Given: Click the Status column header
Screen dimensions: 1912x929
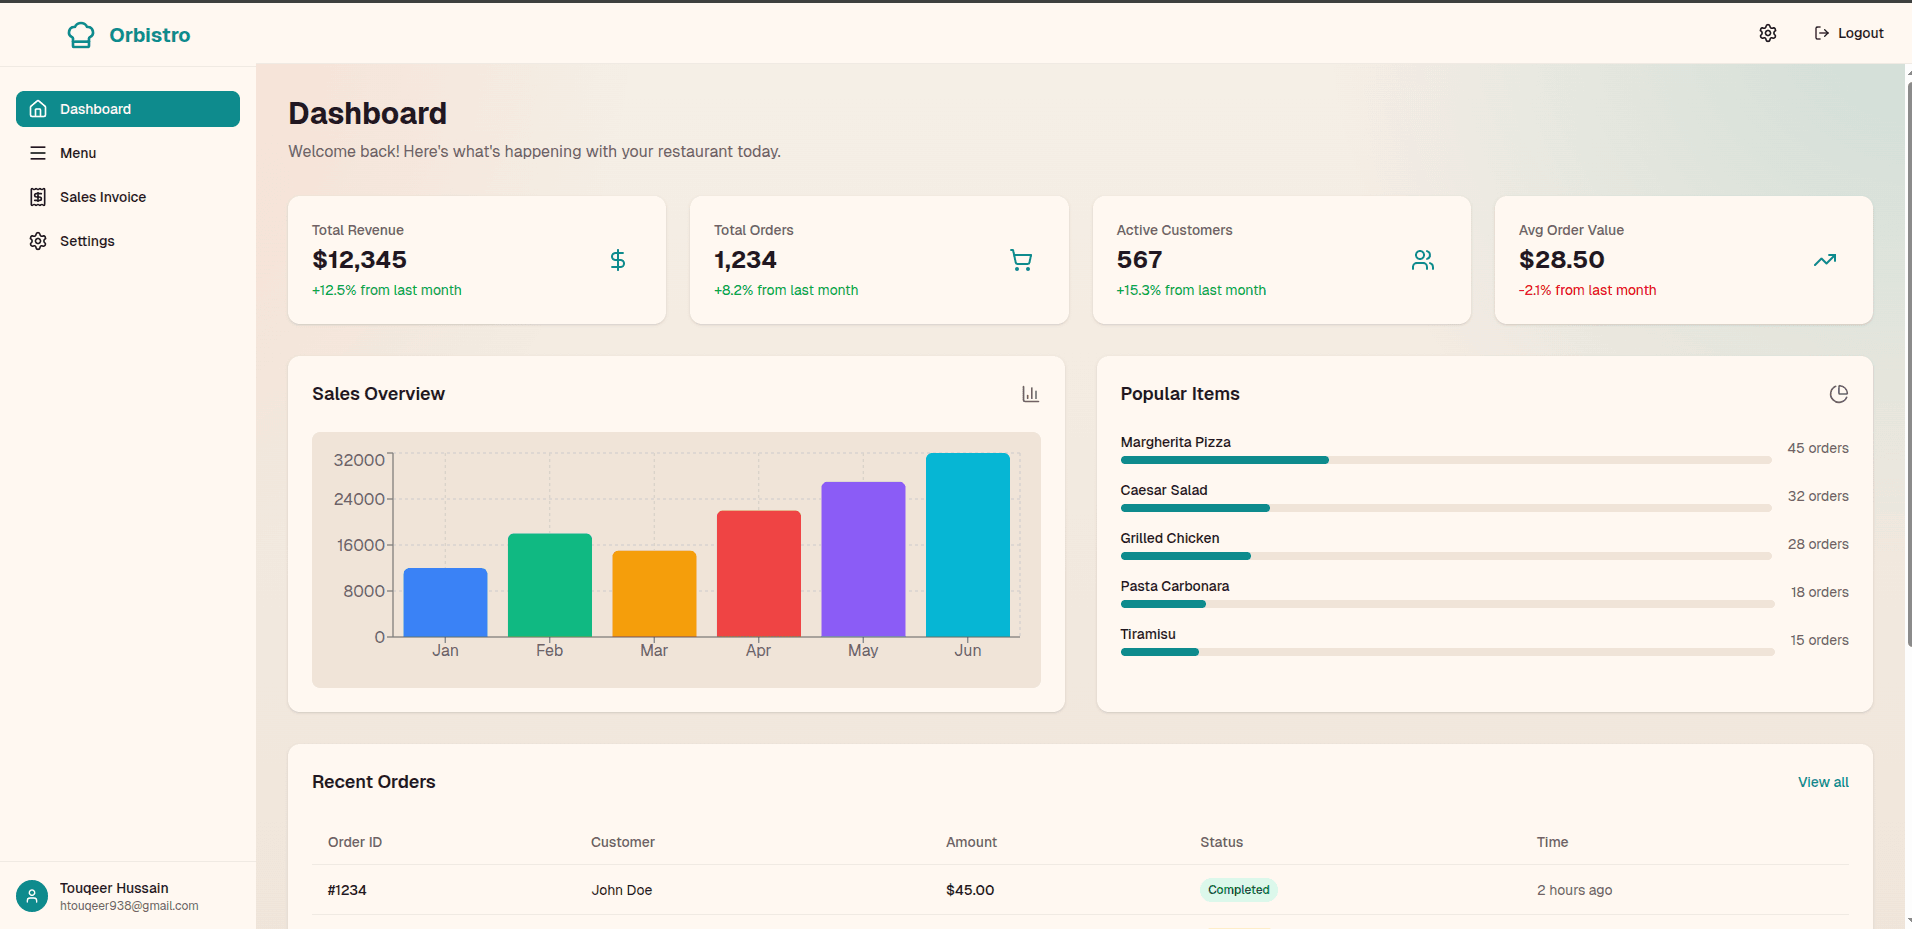Looking at the screenshot, I should pyautogui.click(x=1221, y=842).
